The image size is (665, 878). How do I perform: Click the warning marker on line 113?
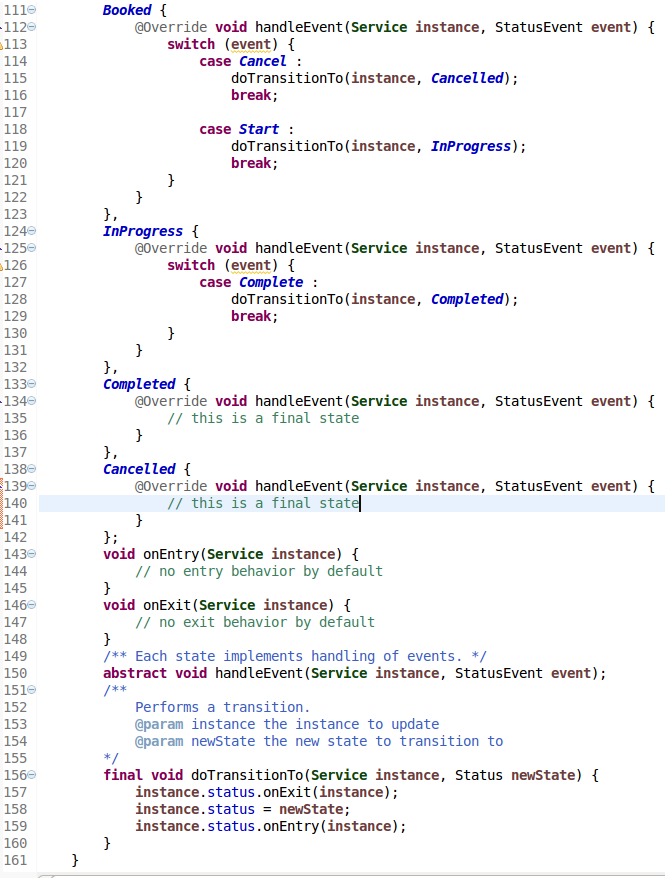pos(2,44)
